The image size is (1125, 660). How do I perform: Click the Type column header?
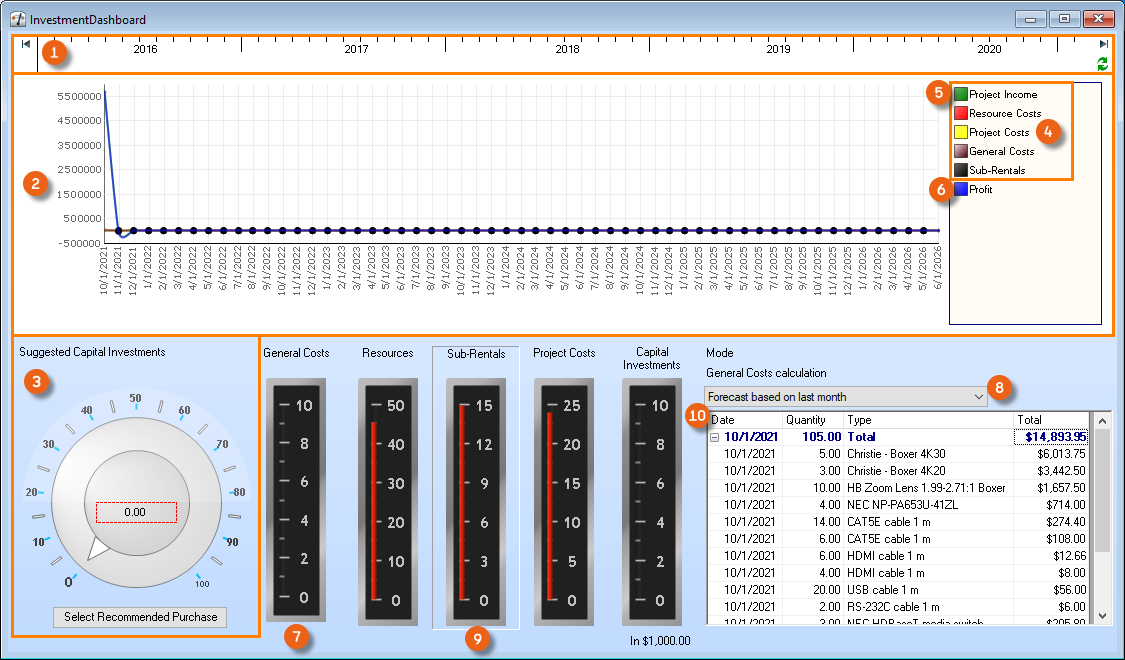[x=928, y=420]
